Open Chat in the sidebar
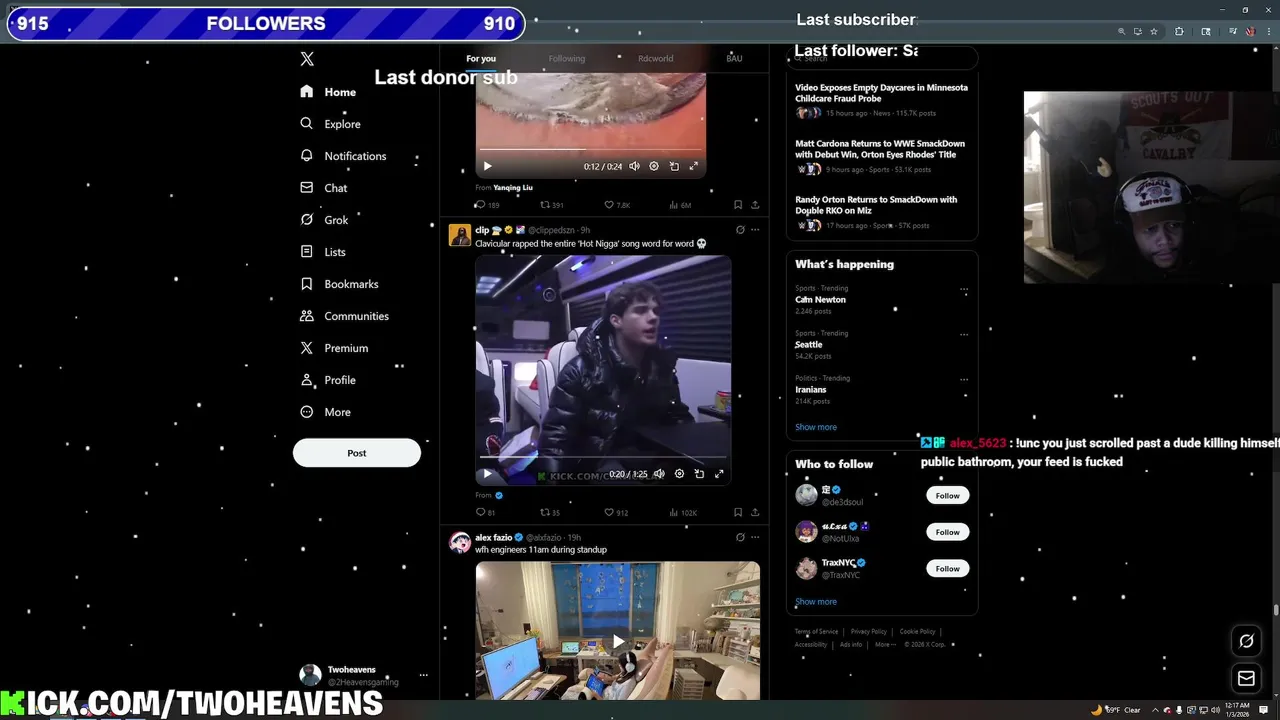This screenshot has height=720, width=1280. 323,188
